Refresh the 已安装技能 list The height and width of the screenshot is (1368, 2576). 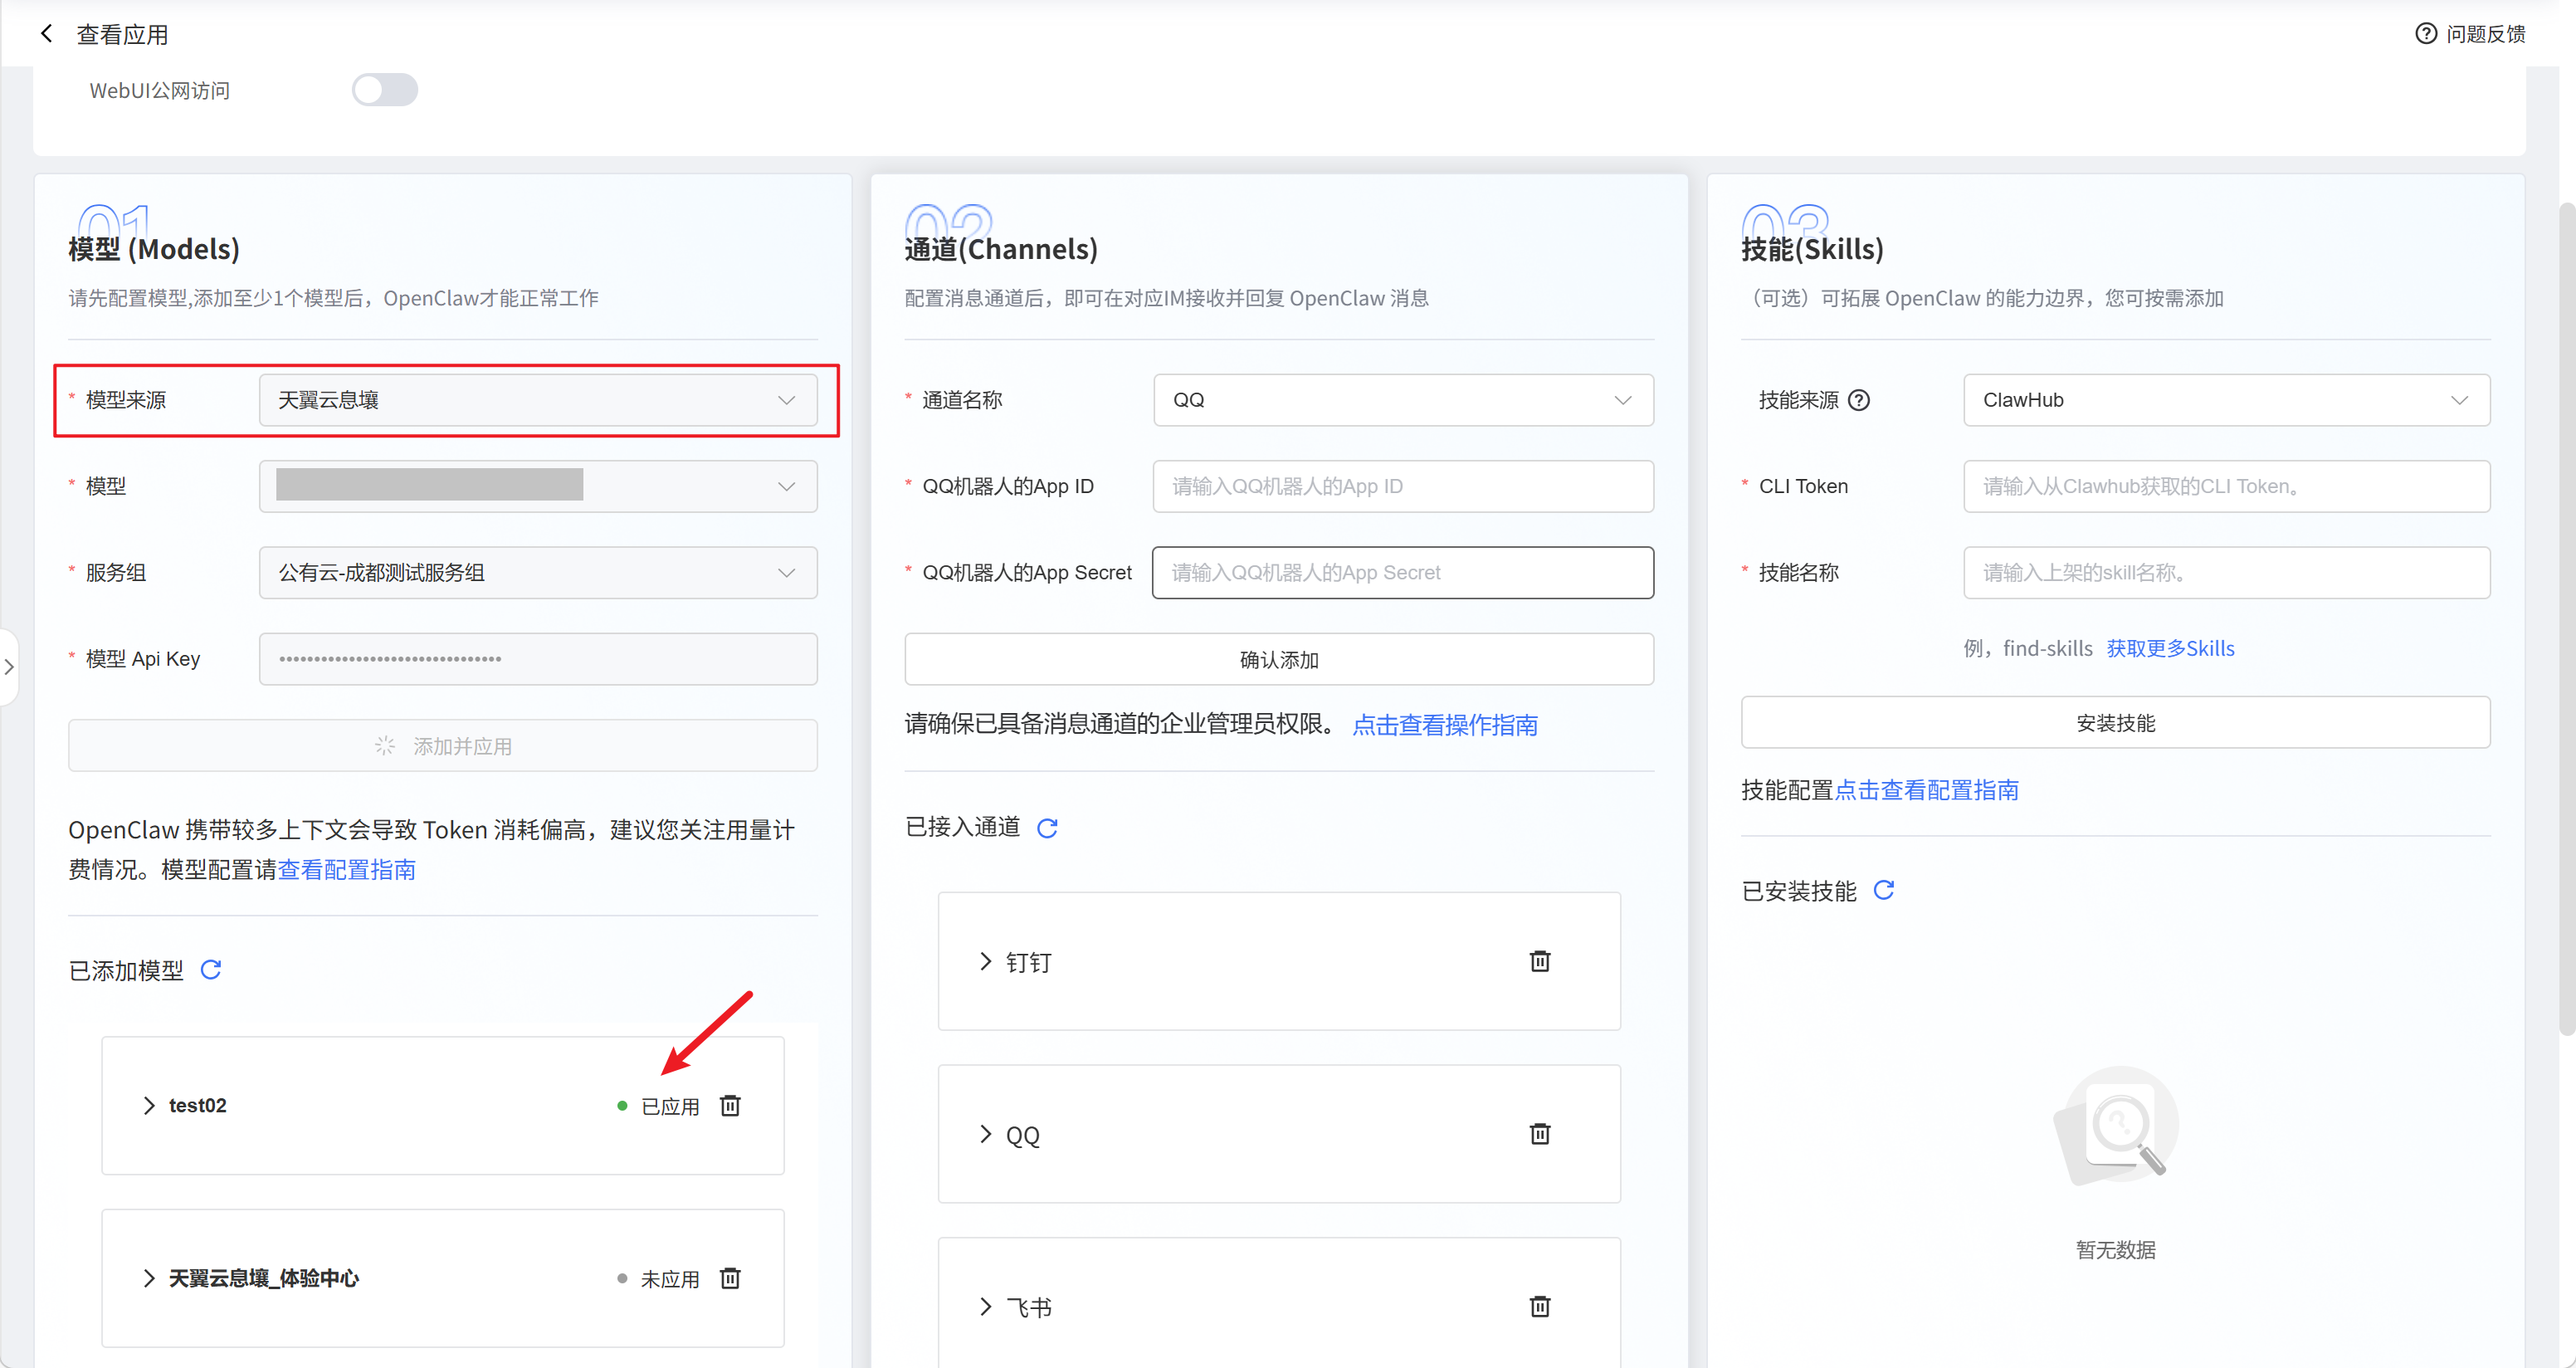tap(1884, 890)
